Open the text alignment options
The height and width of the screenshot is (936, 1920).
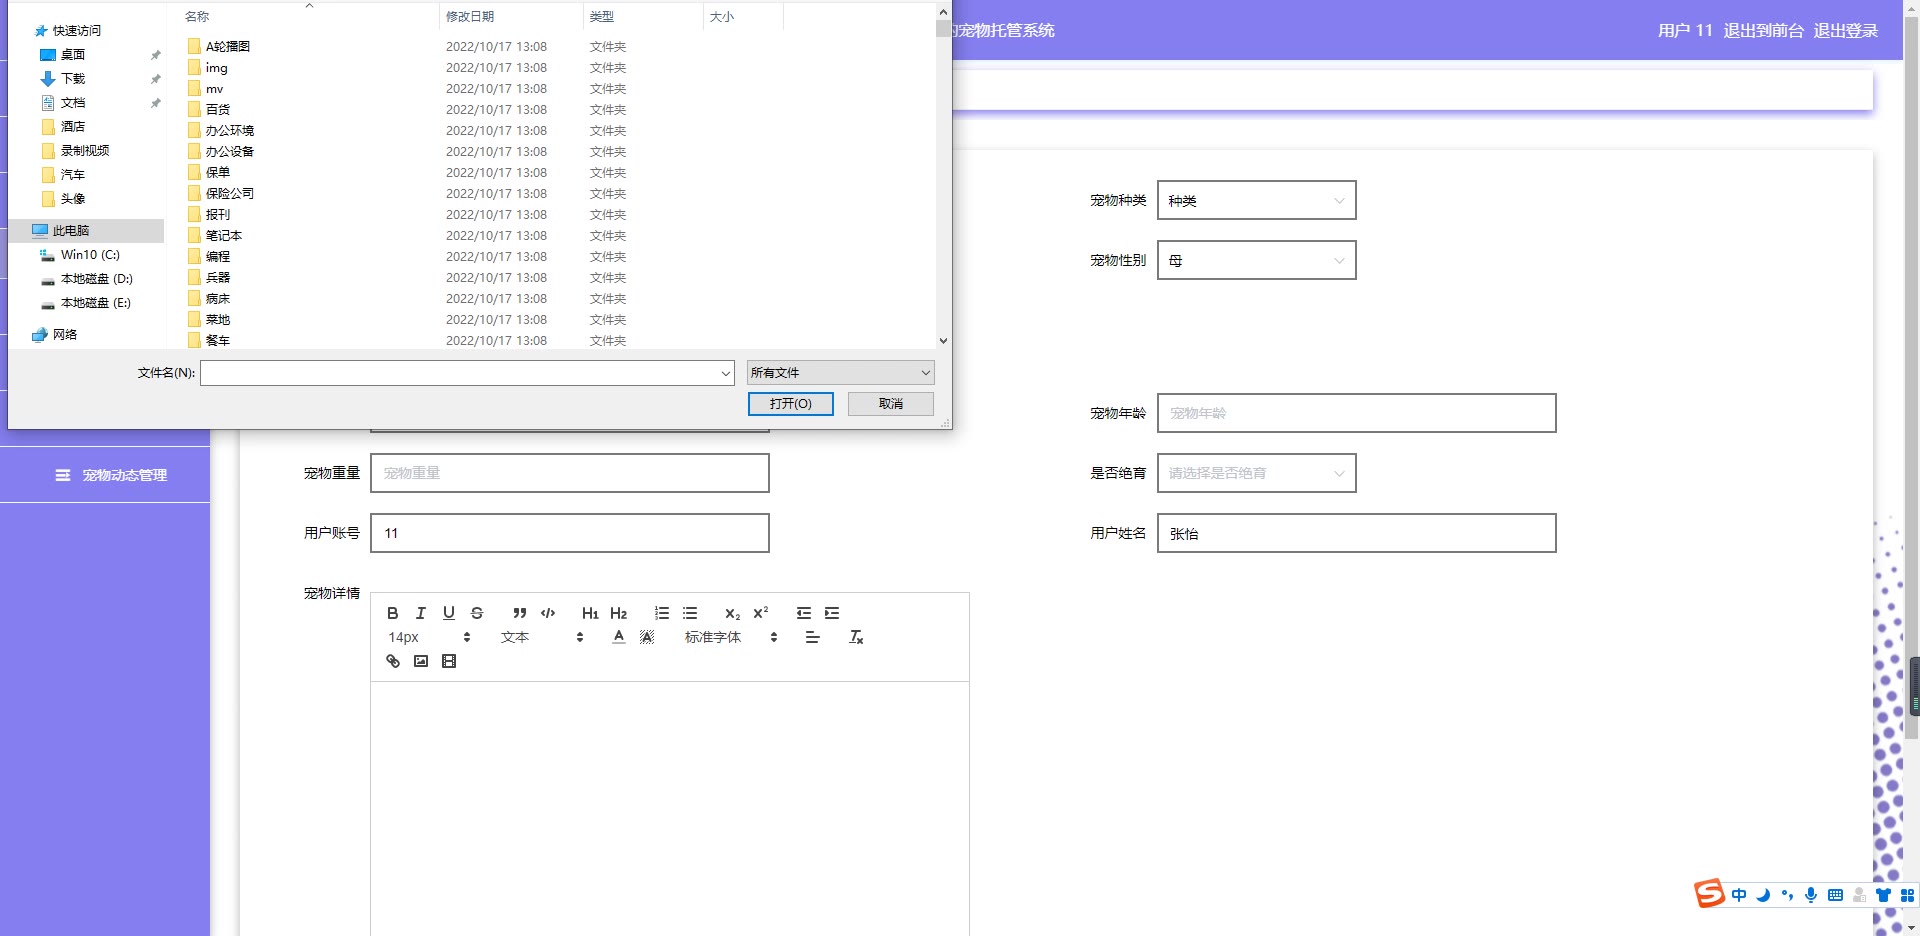click(813, 637)
